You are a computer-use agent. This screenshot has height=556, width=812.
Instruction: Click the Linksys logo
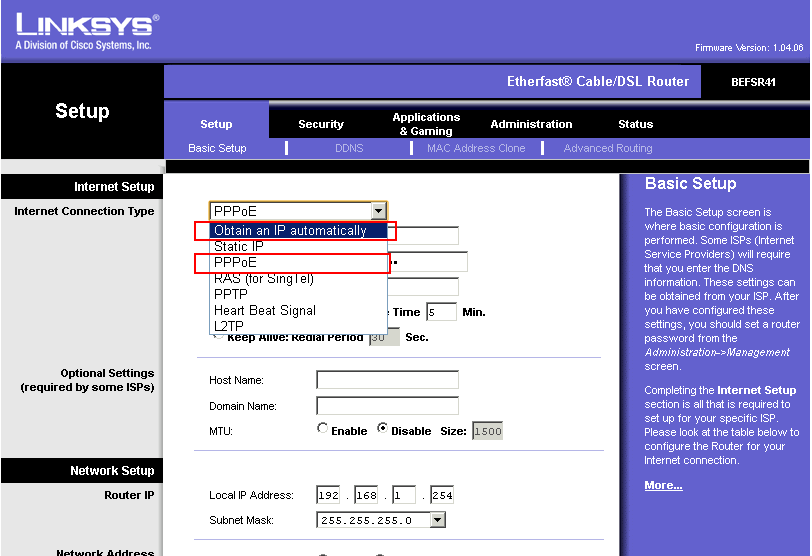(87, 31)
